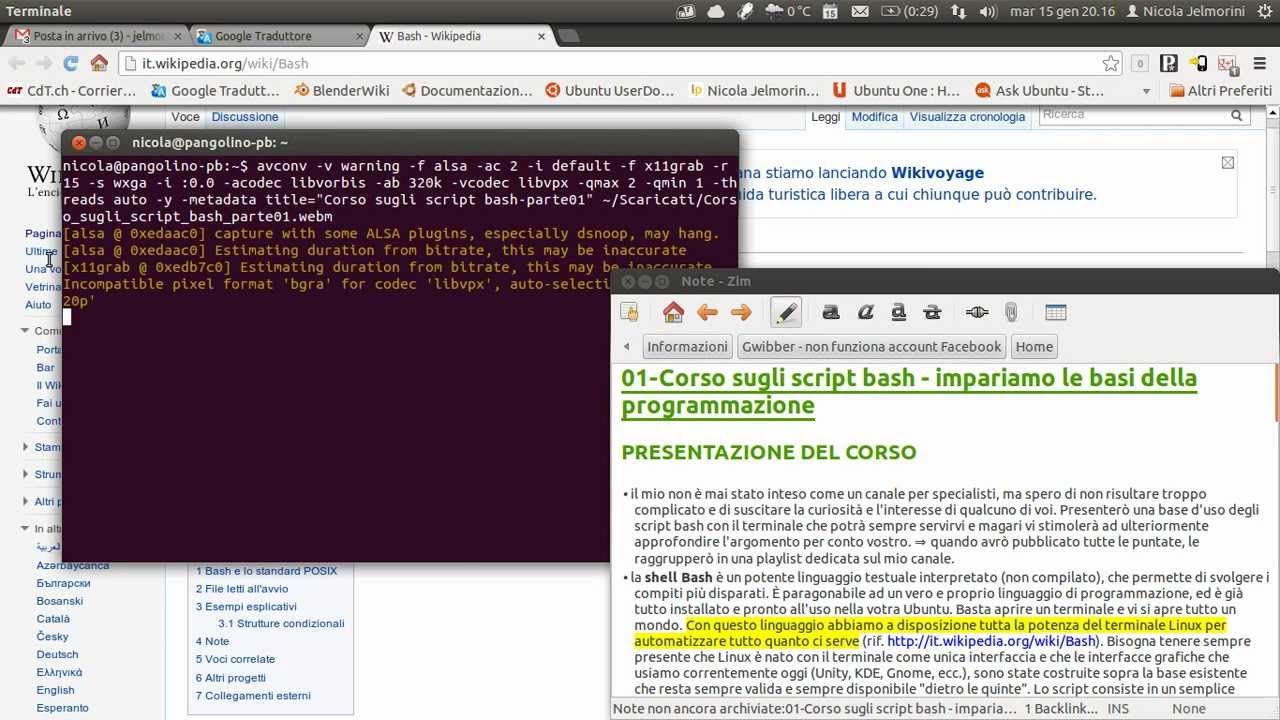Open the Ask Ubuntu bookmark
This screenshot has width=1280, height=720.
pyautogui.click(x=1040, y=90)
